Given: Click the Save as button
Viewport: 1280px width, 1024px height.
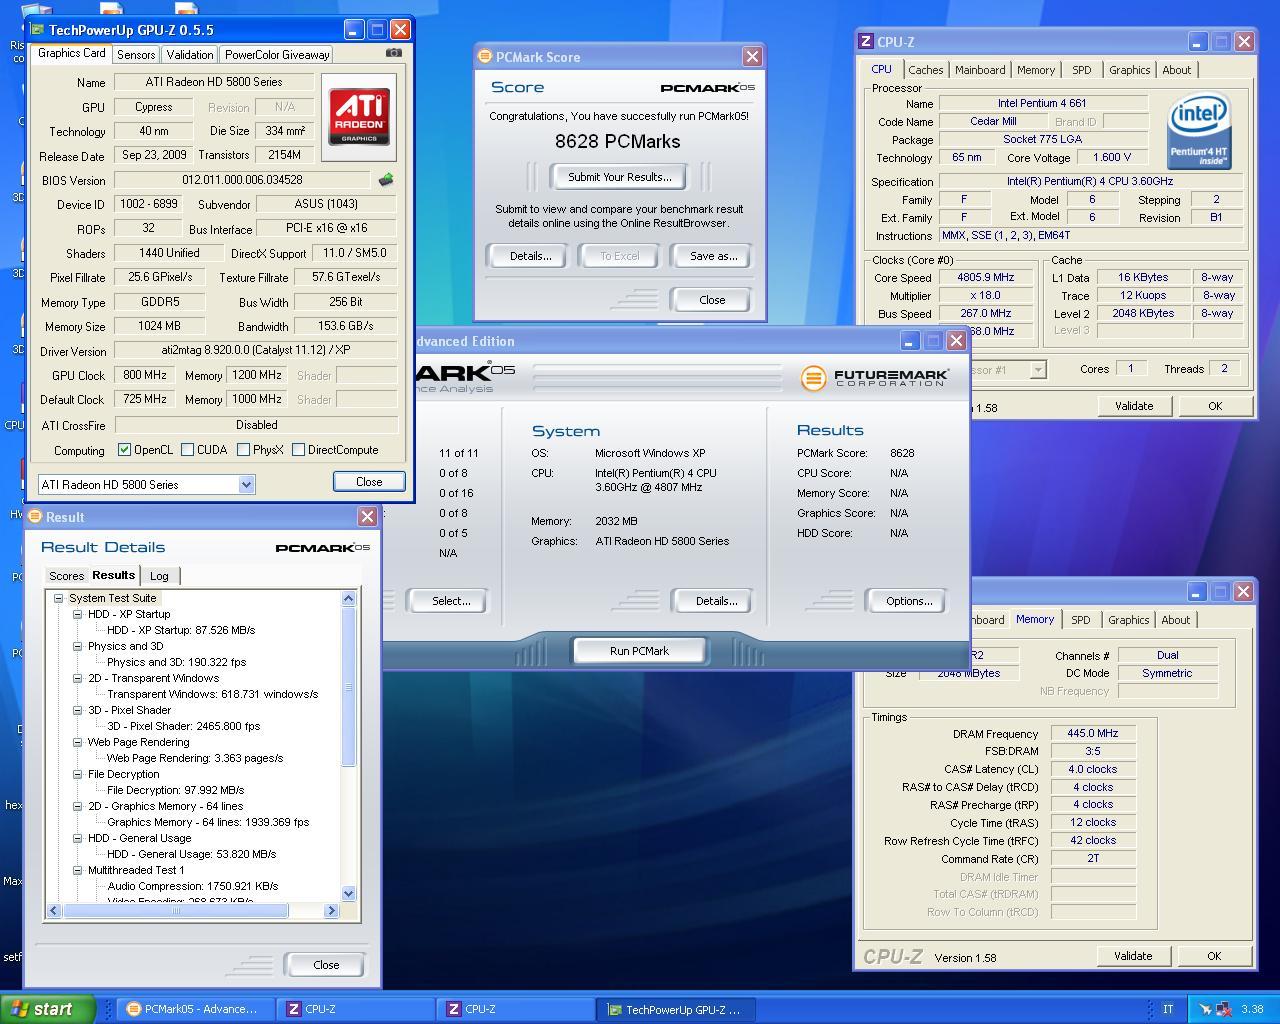Looking at the screenshot, I should 714,256.
